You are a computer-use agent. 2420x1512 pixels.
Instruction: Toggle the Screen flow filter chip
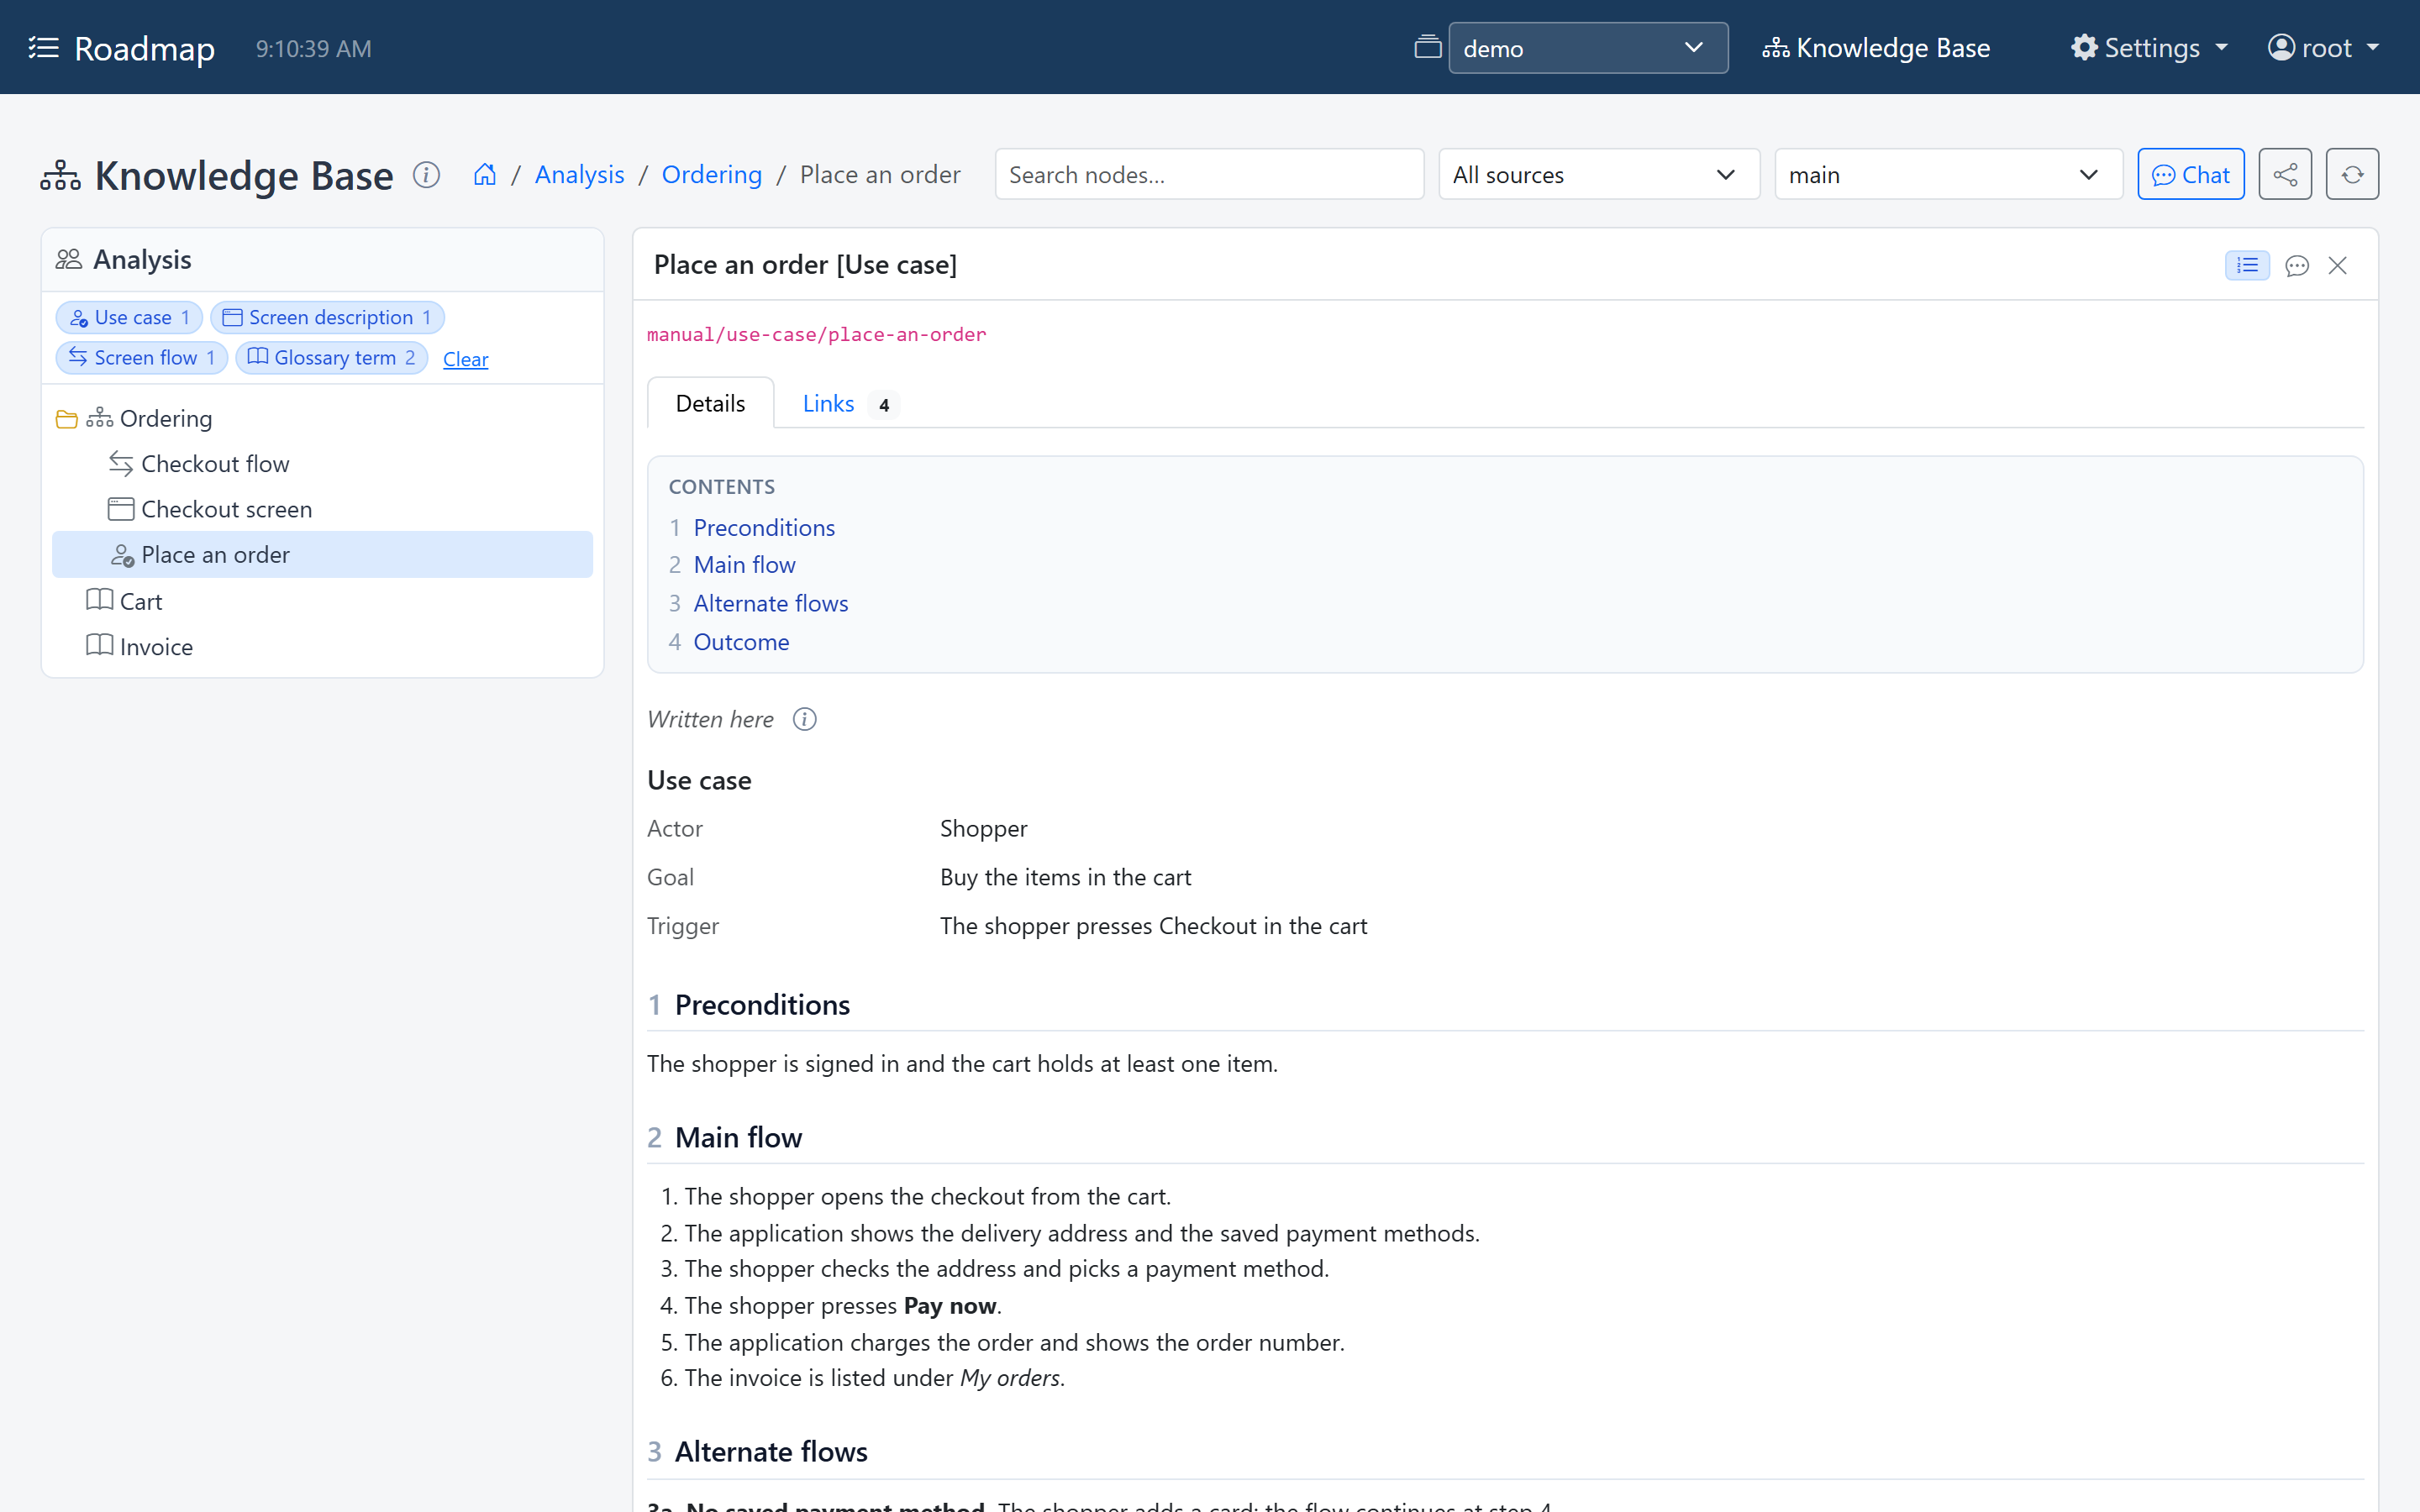(142, 357)
